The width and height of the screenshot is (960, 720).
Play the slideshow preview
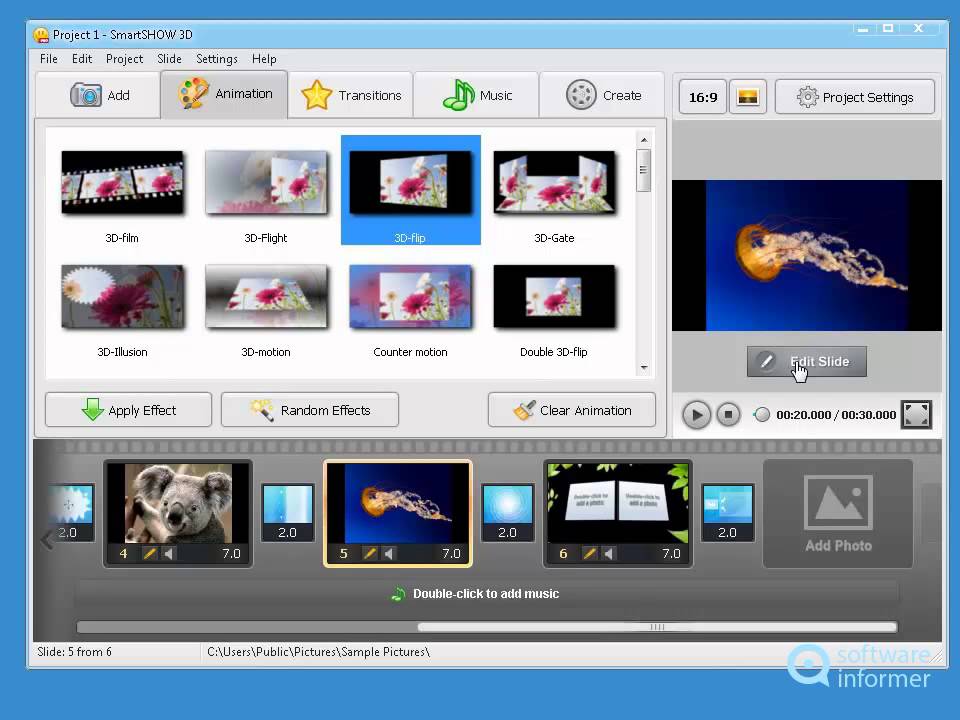(x=697, y=414)
